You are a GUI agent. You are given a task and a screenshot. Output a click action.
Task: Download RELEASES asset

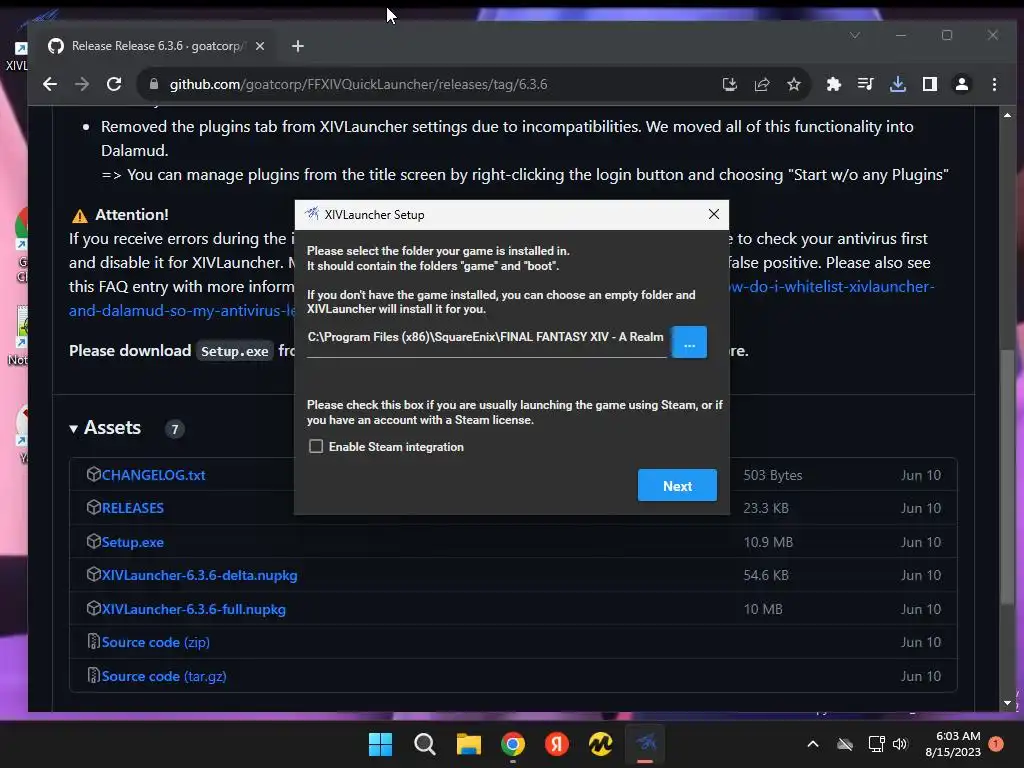(x=133, y=507)
